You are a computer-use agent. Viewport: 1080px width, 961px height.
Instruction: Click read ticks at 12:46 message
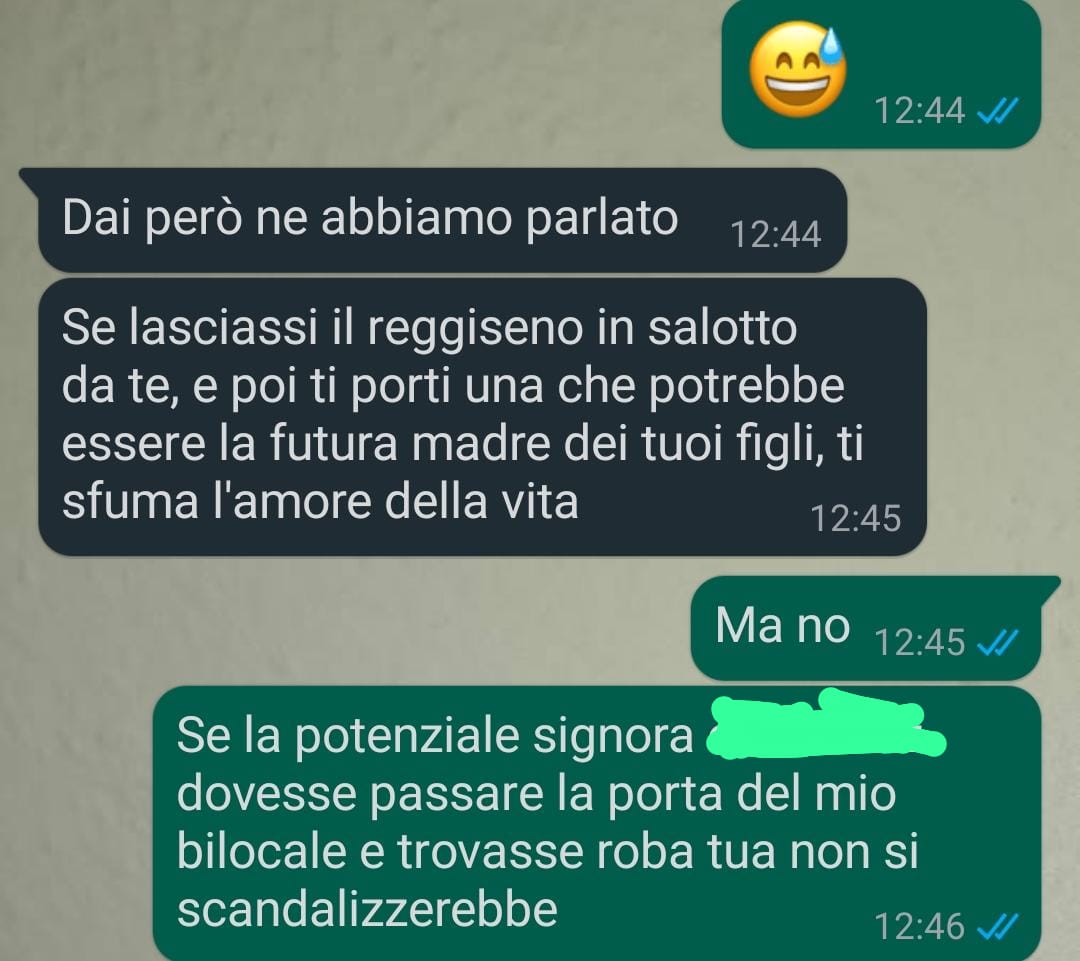pyautogui.click(x=997, y=927)
